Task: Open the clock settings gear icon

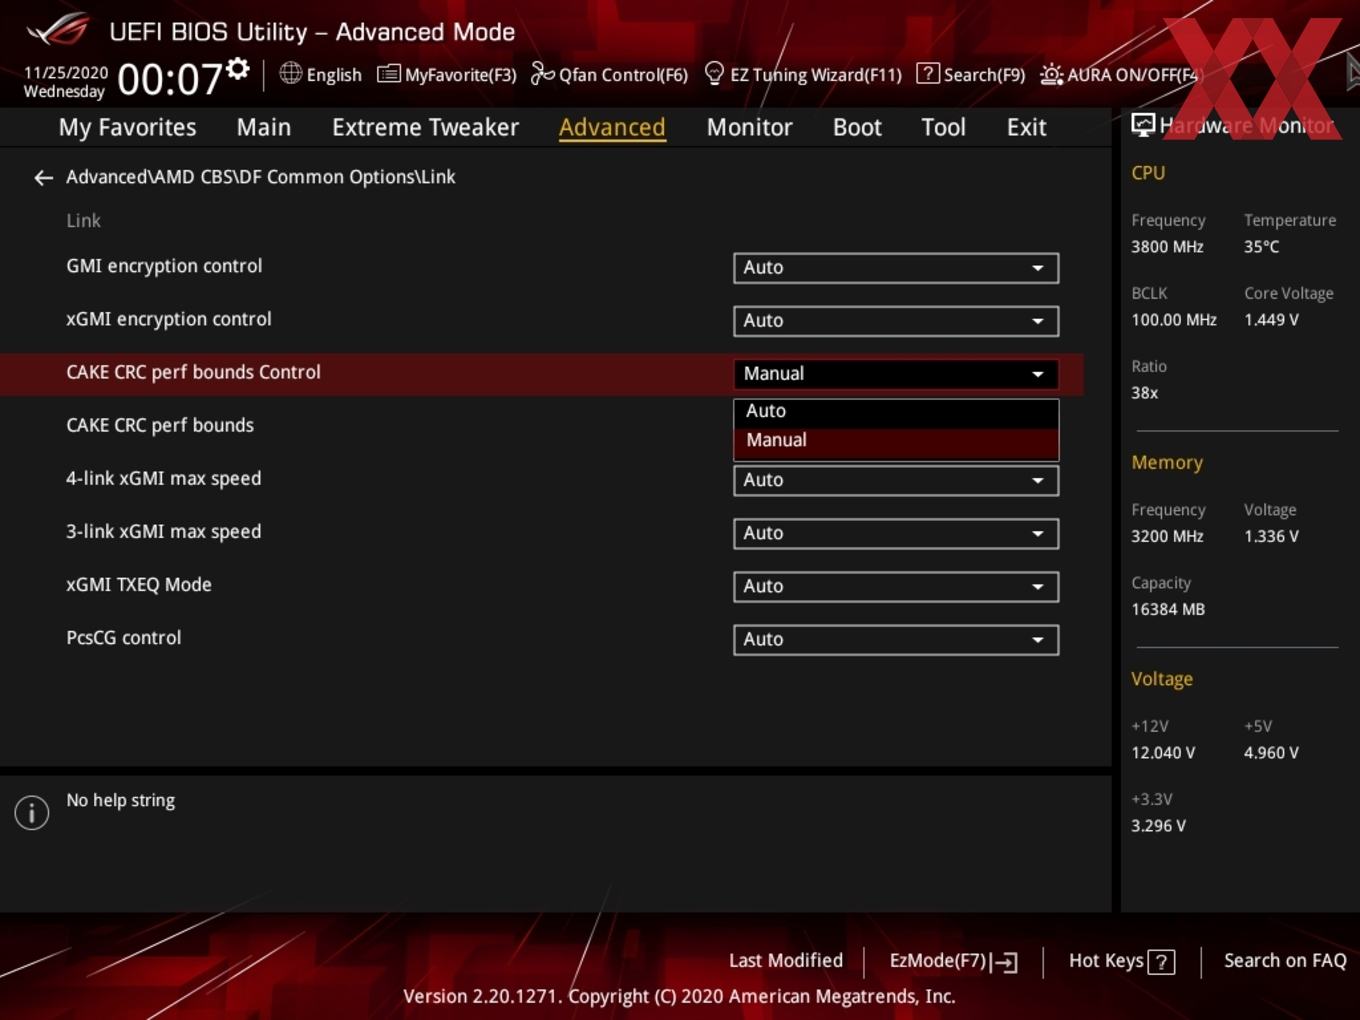Action: click(x=238, y=68)
